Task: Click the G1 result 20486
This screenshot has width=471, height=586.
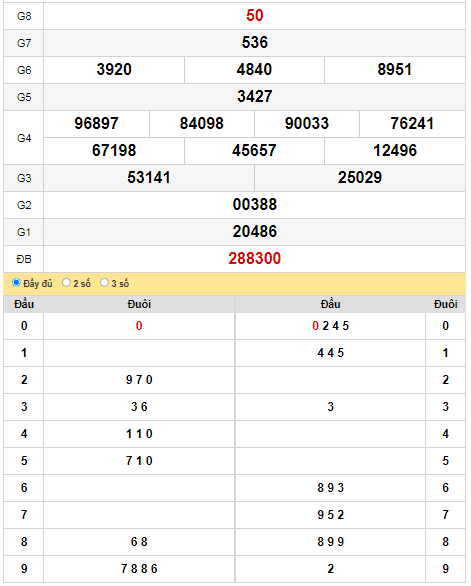Action: pyautogui.click(x=255, y=232)
